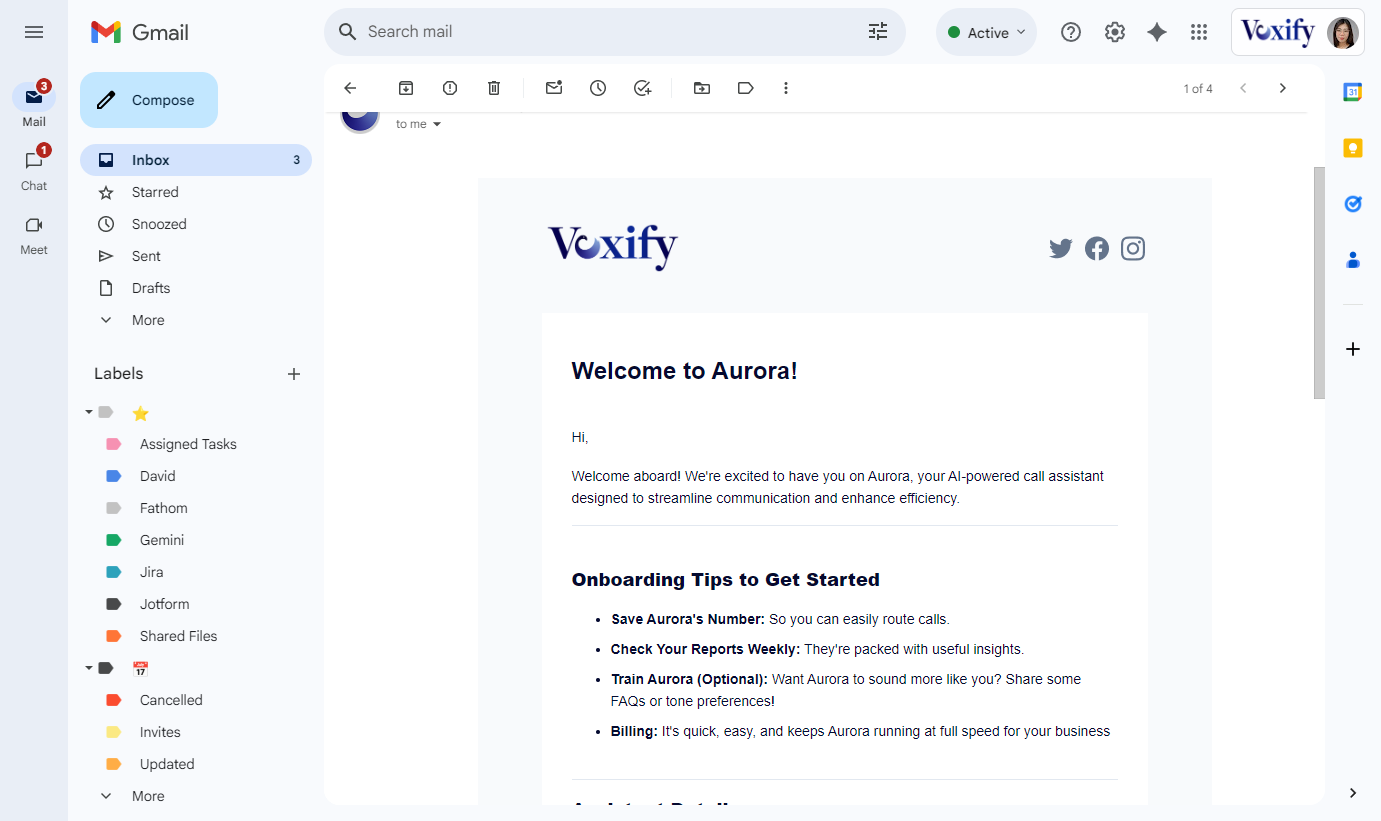
Task: Open the Starred folder
Action: [x=196, y=192]
